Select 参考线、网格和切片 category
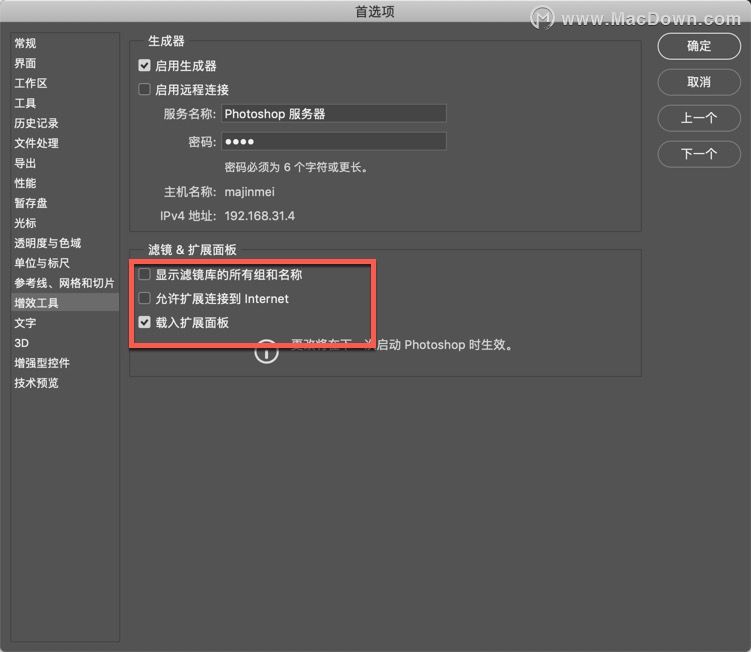The width and height of the screenshot is (751, 652). 65,283
